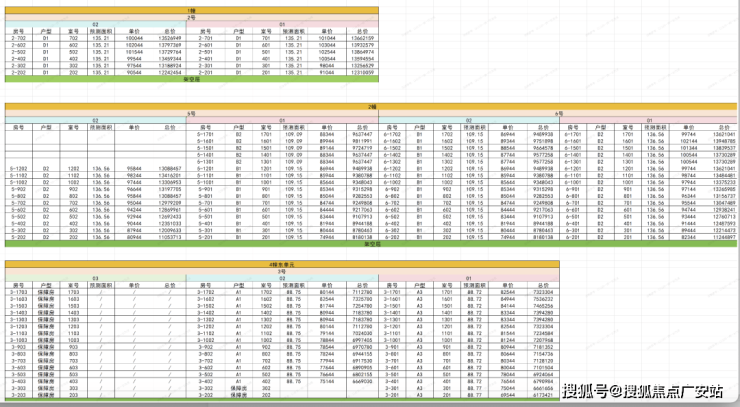740x407 pixels.
Task: Click the green 架空层 bar under building 2
Action: point(371,244)
